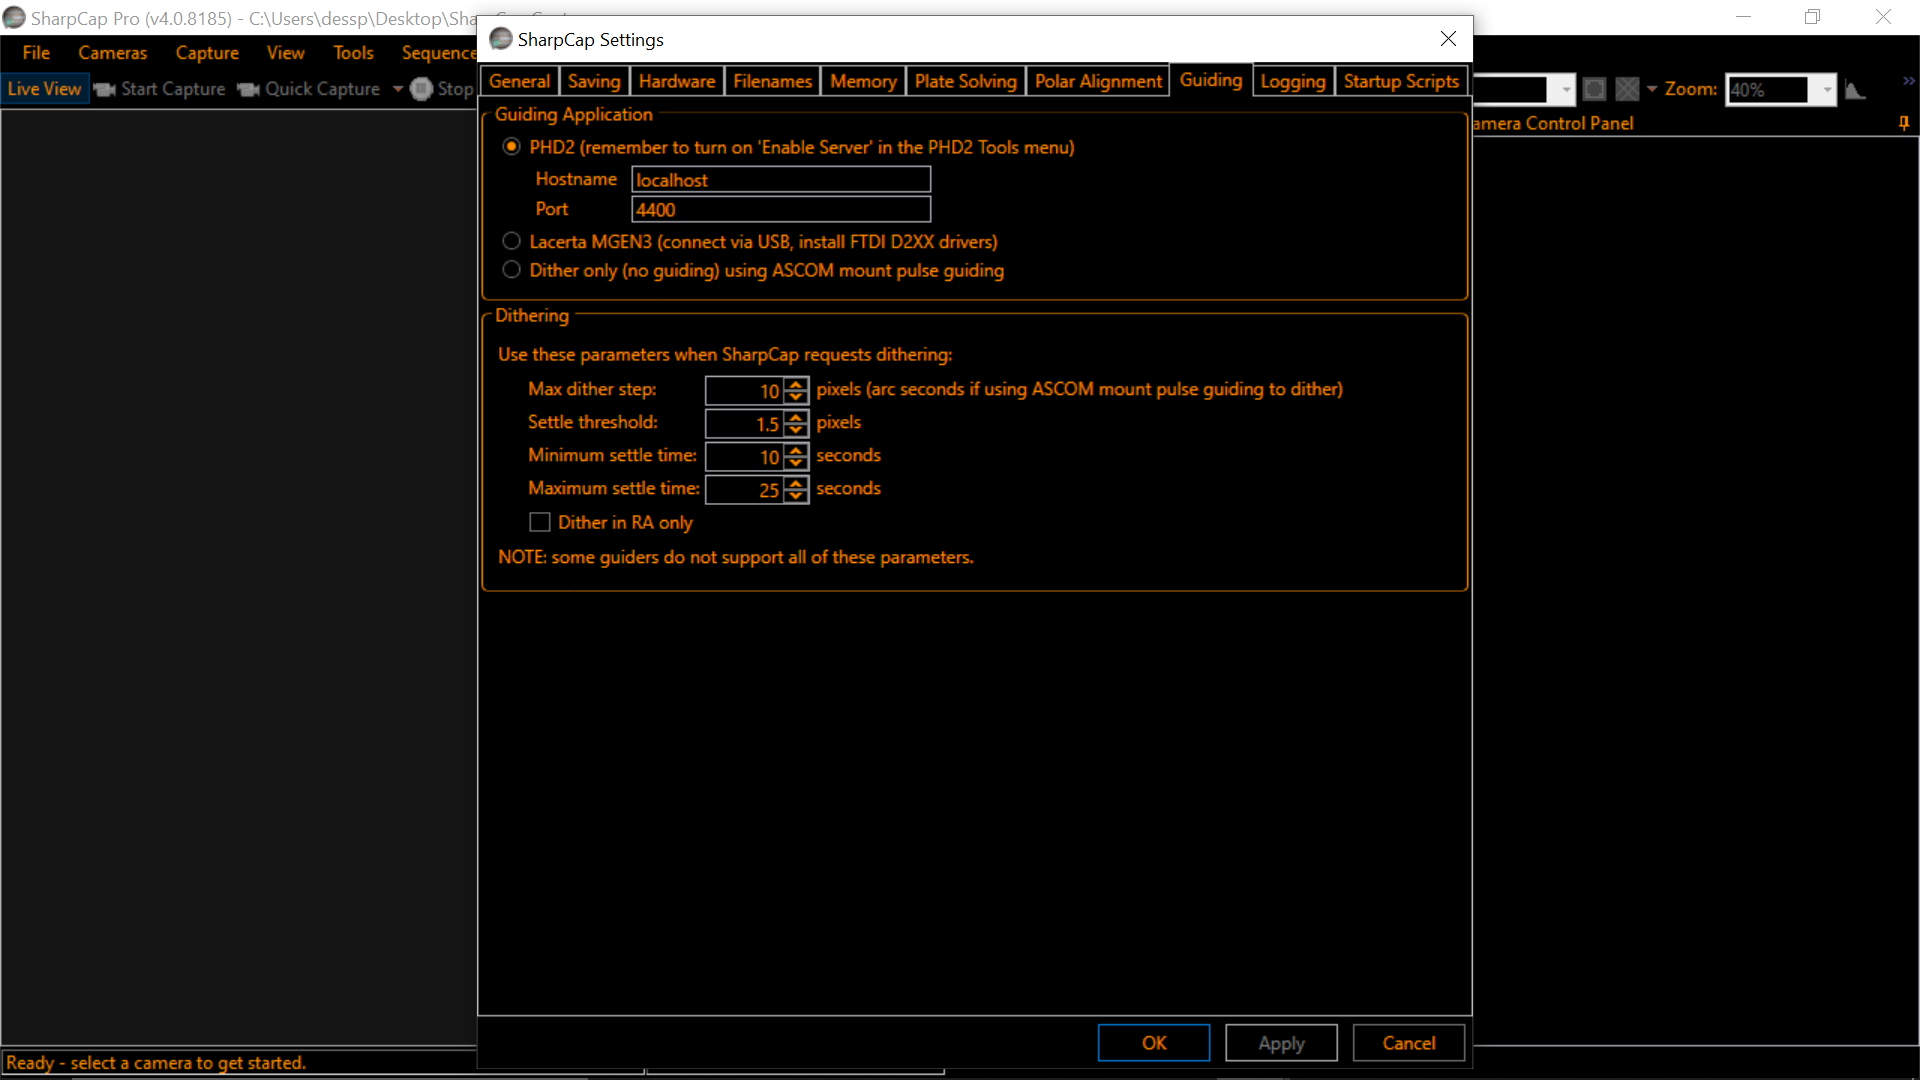Viewport: 1920px width, 1080px height.
Task: Click the Apply button
Action: [1281, 1043]
